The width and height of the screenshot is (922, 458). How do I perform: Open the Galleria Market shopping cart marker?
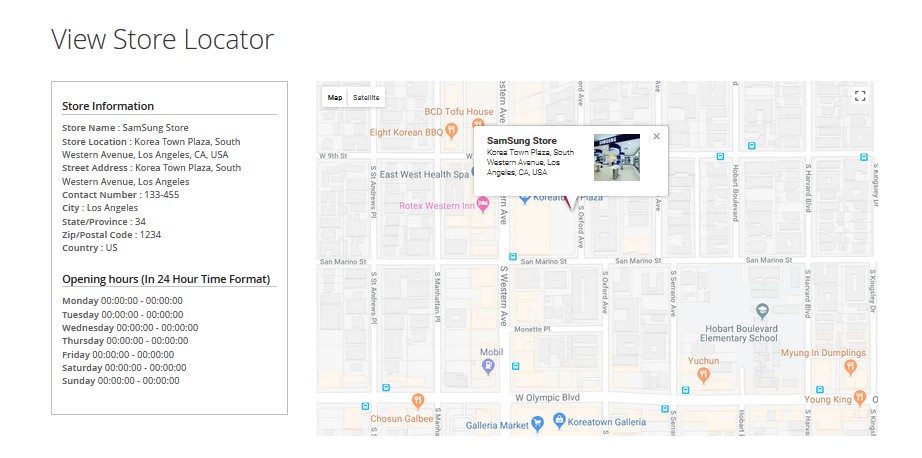(x=537, y=424)
